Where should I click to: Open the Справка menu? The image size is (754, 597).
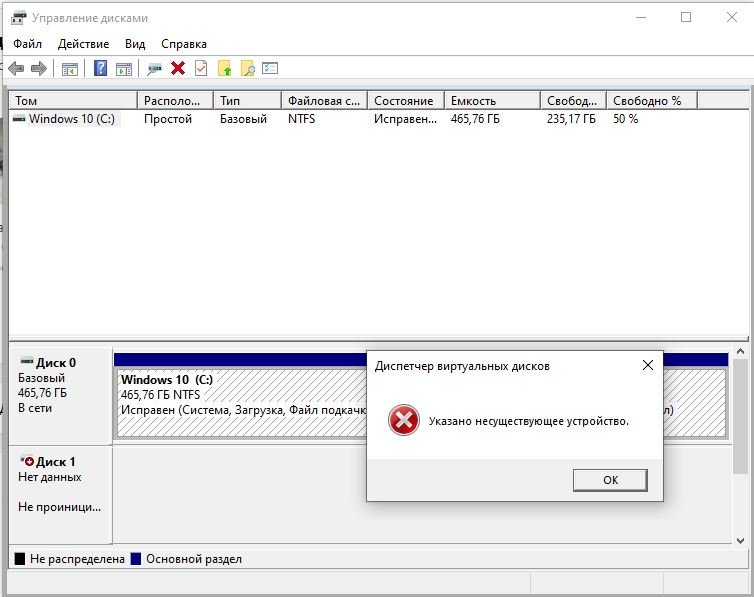click(184, 44)
